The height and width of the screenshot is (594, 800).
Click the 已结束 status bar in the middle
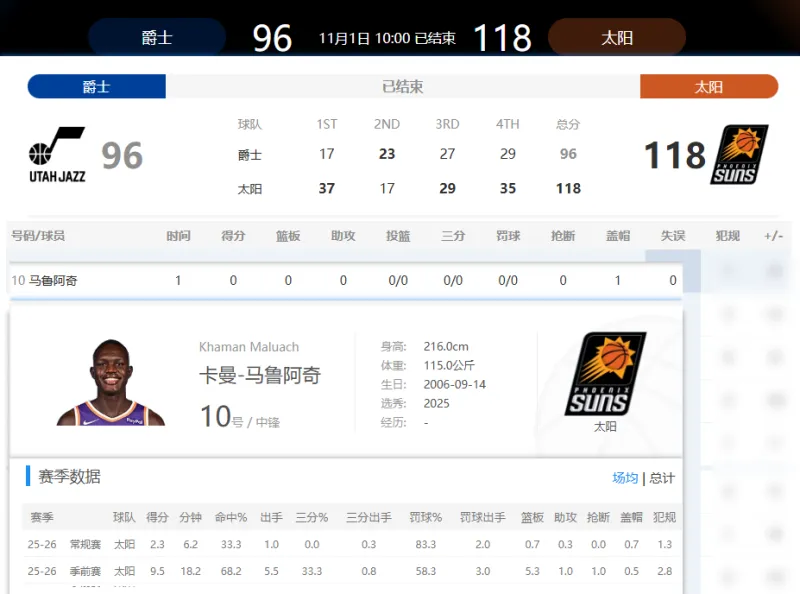click(402, 87)
